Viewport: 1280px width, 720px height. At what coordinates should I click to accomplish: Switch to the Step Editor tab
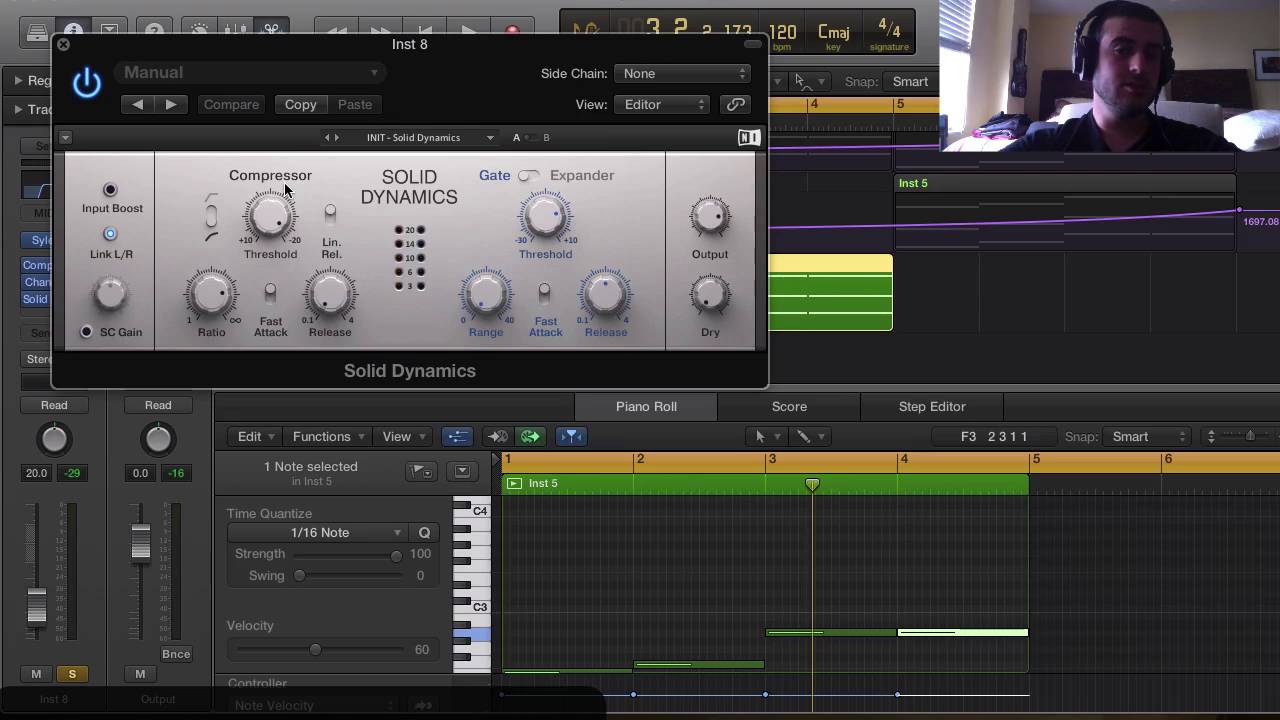pyautogui.click(x=932, y=406)
